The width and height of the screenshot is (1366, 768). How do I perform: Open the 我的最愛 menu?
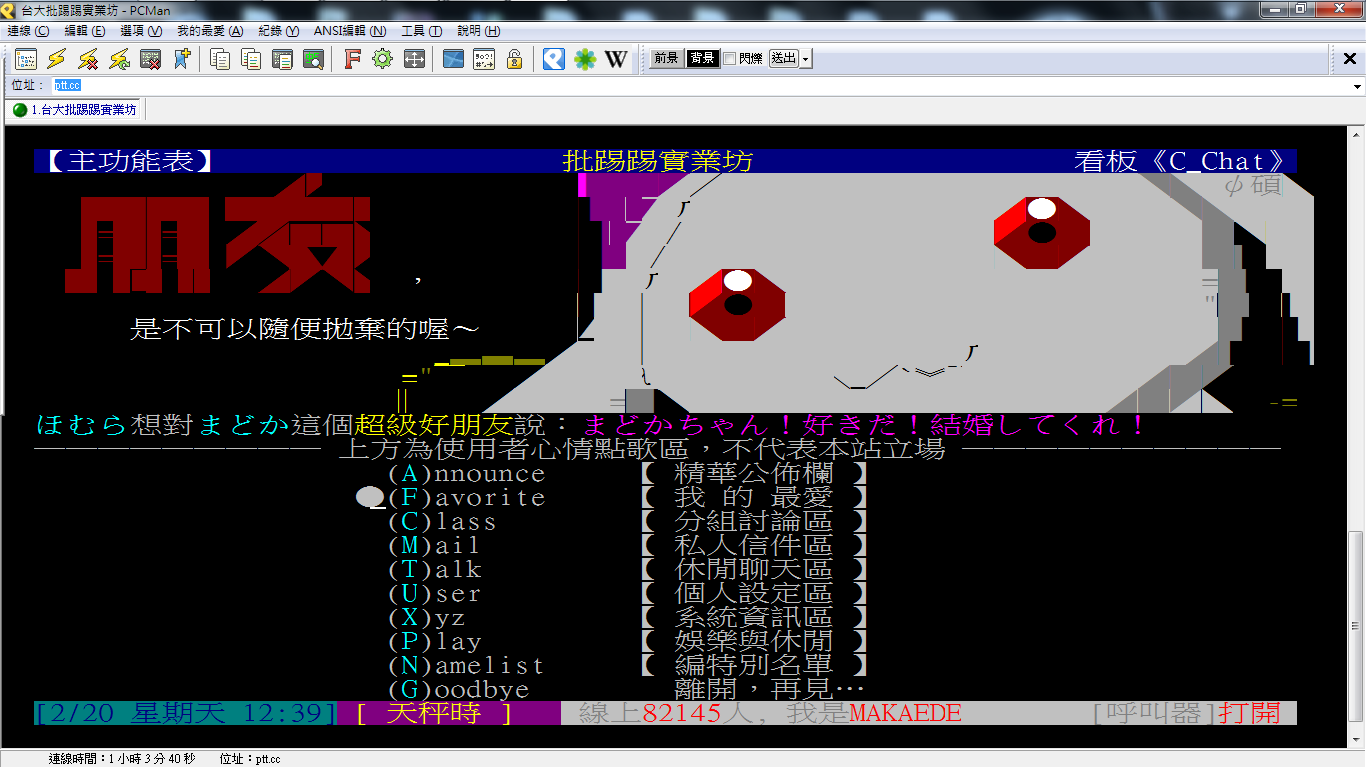pos(210,31)
